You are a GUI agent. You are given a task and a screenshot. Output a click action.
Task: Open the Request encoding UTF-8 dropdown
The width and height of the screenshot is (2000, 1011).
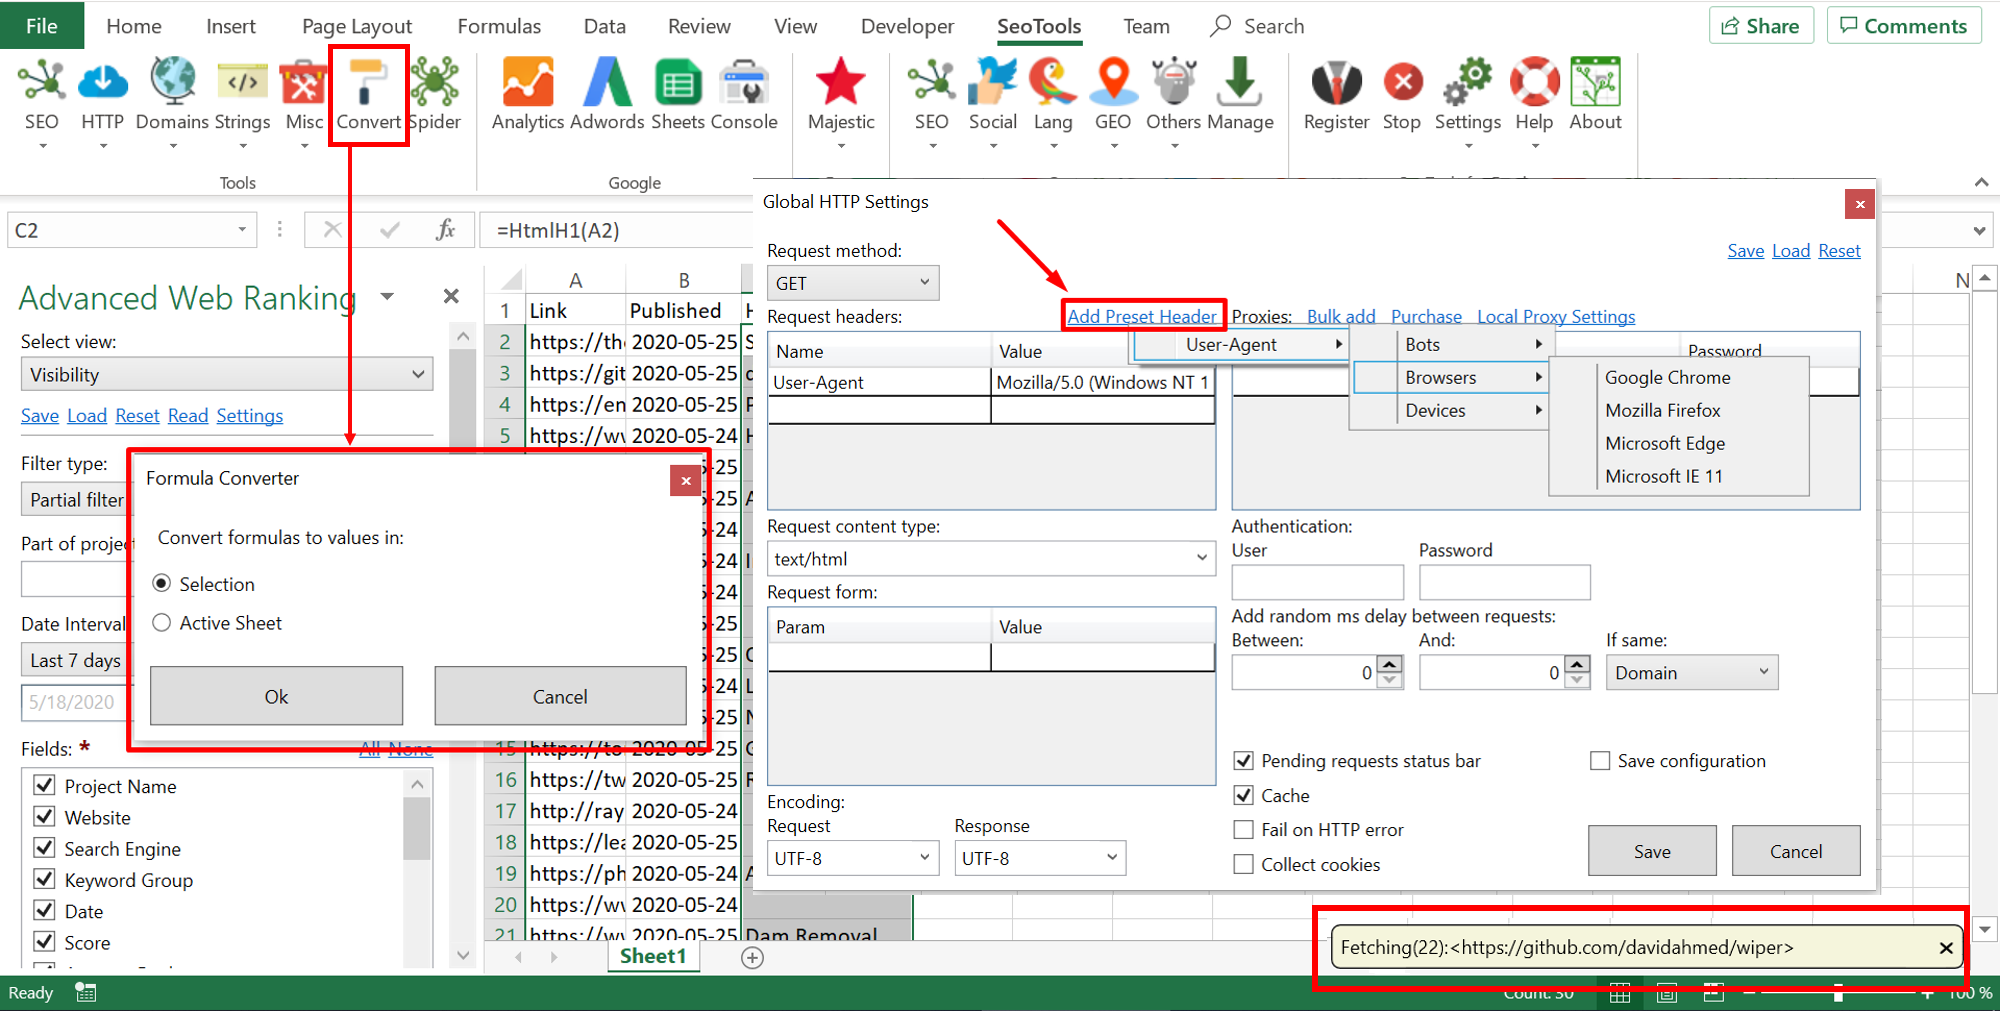tap(853, 858)
